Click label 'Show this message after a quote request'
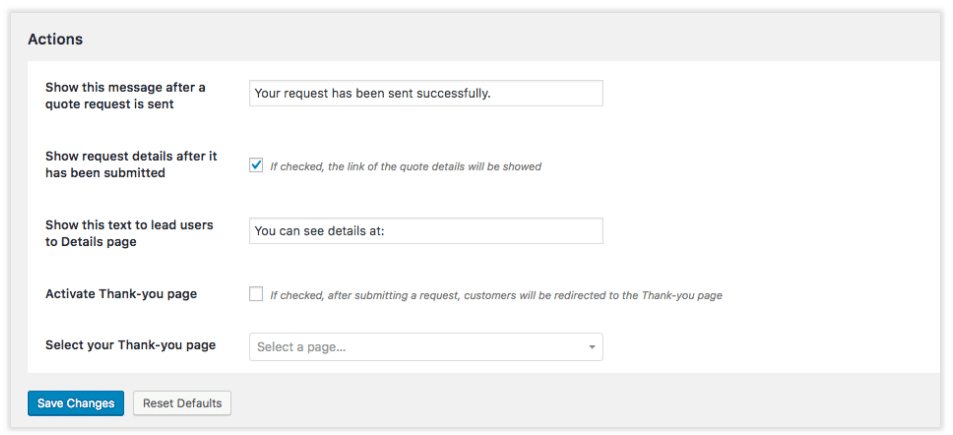Image resolution: width=953 pixels, height=435 pixels. point(125,96)
